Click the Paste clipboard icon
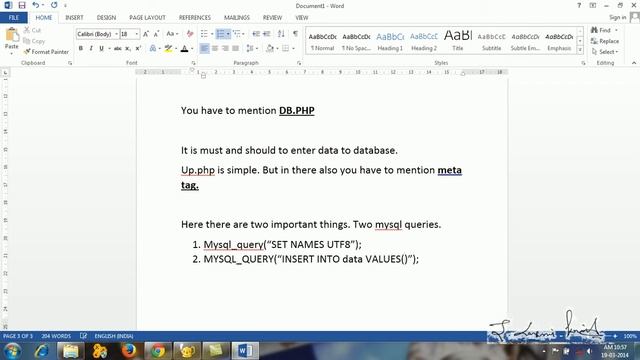Viewport: 640px width, 360px height. 12,35
